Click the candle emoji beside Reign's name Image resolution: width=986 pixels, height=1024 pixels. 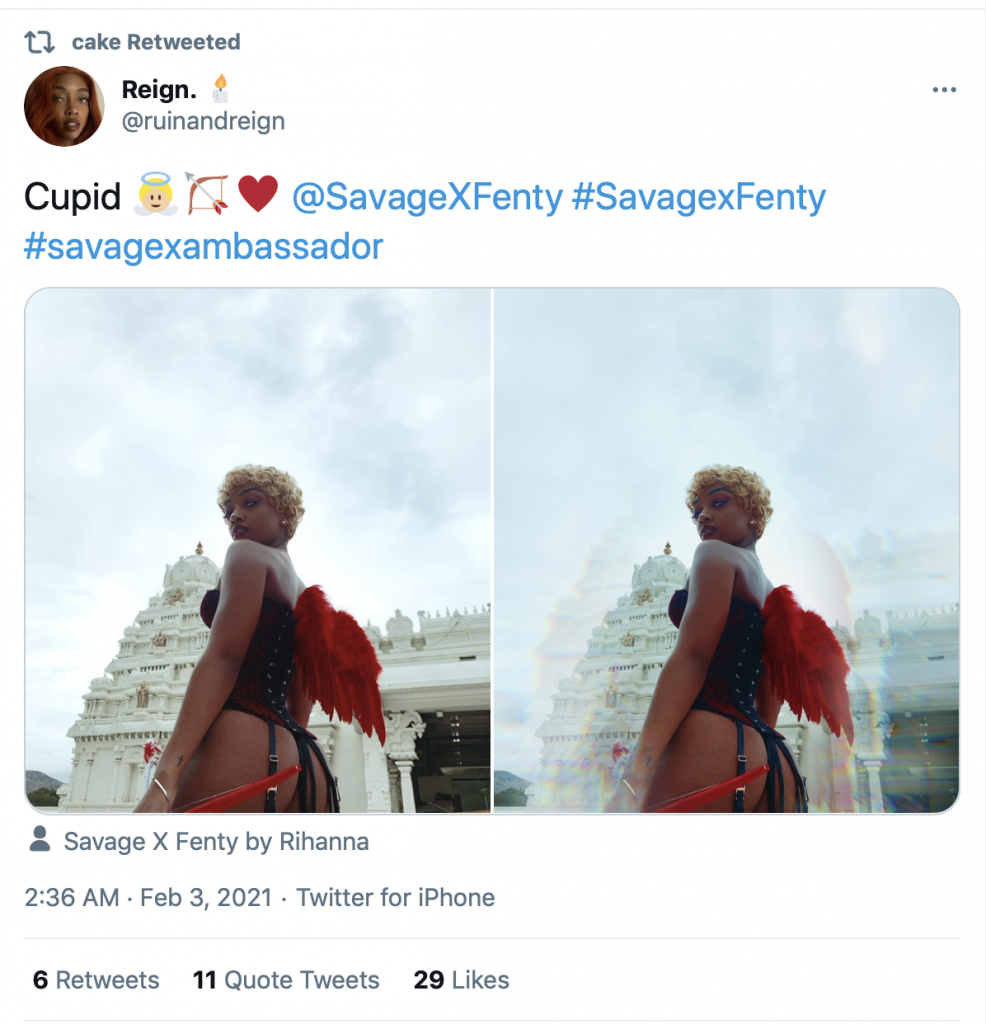click(220, 89)
